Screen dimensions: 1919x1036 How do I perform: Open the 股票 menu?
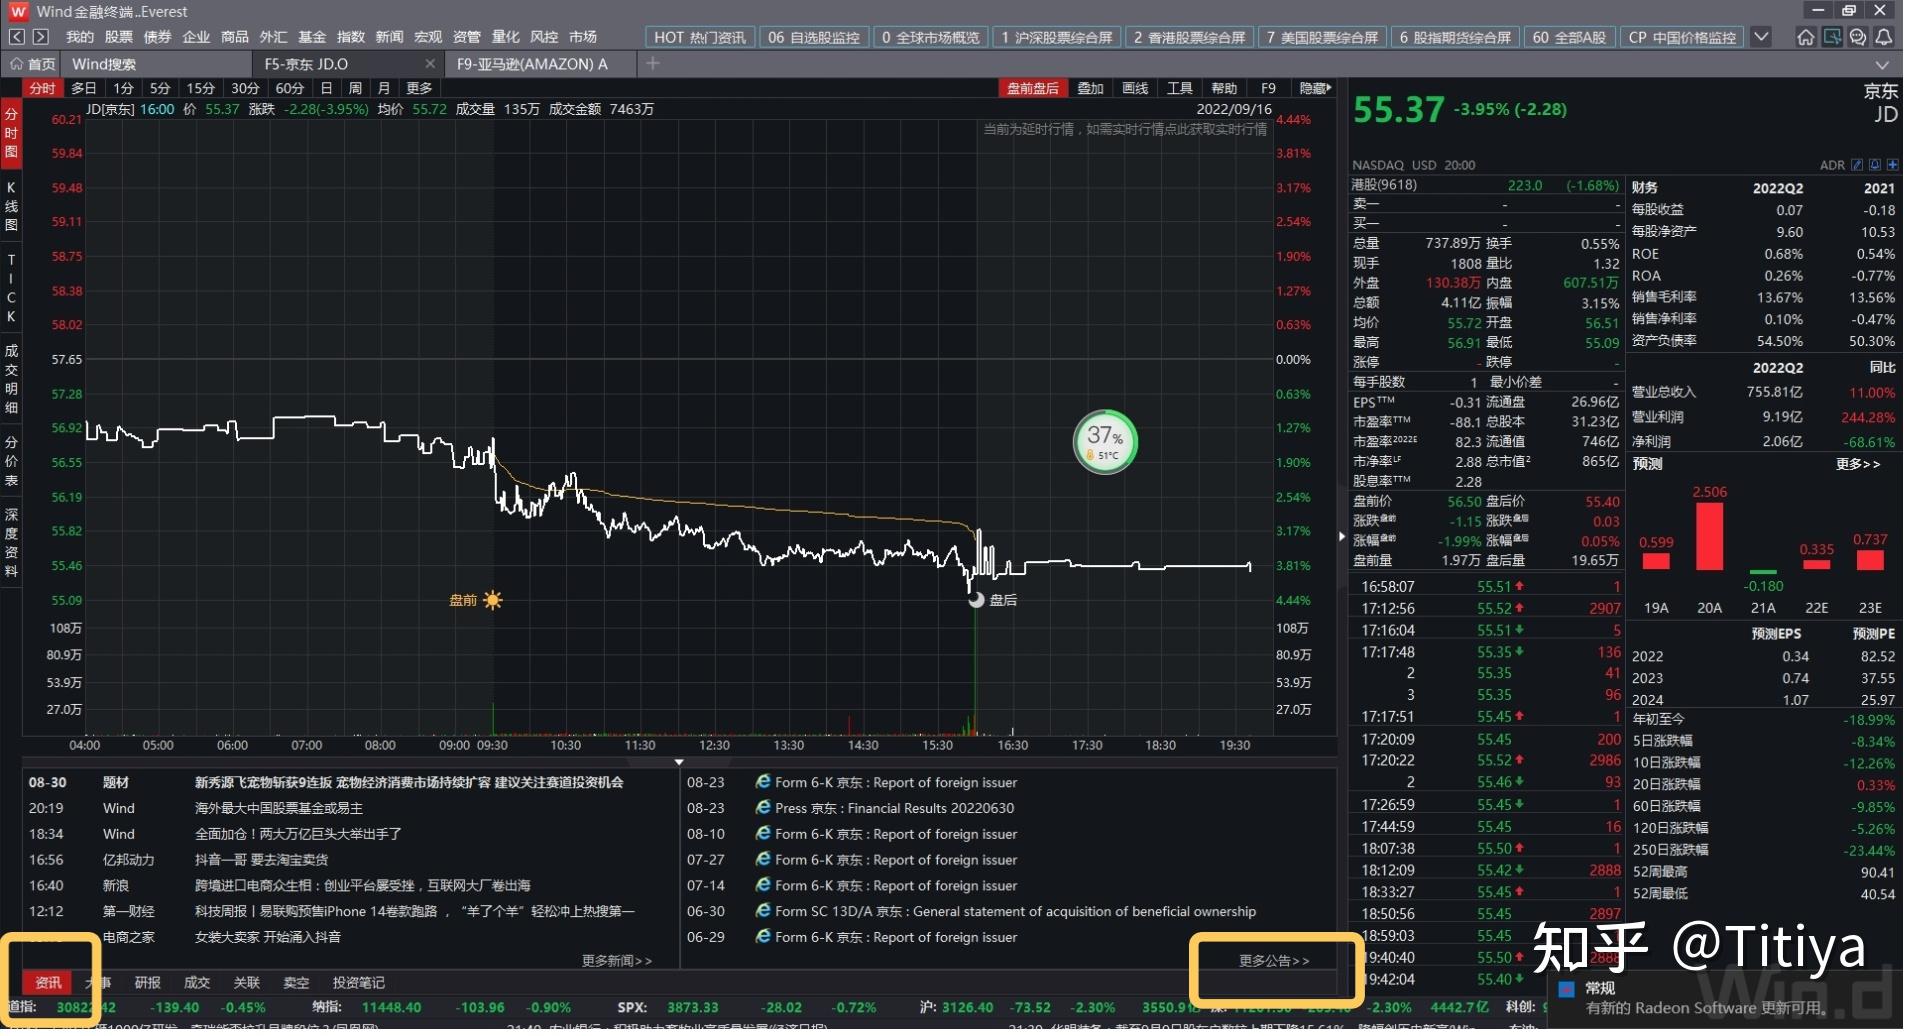pyautogui.click(x=119, y=37)
